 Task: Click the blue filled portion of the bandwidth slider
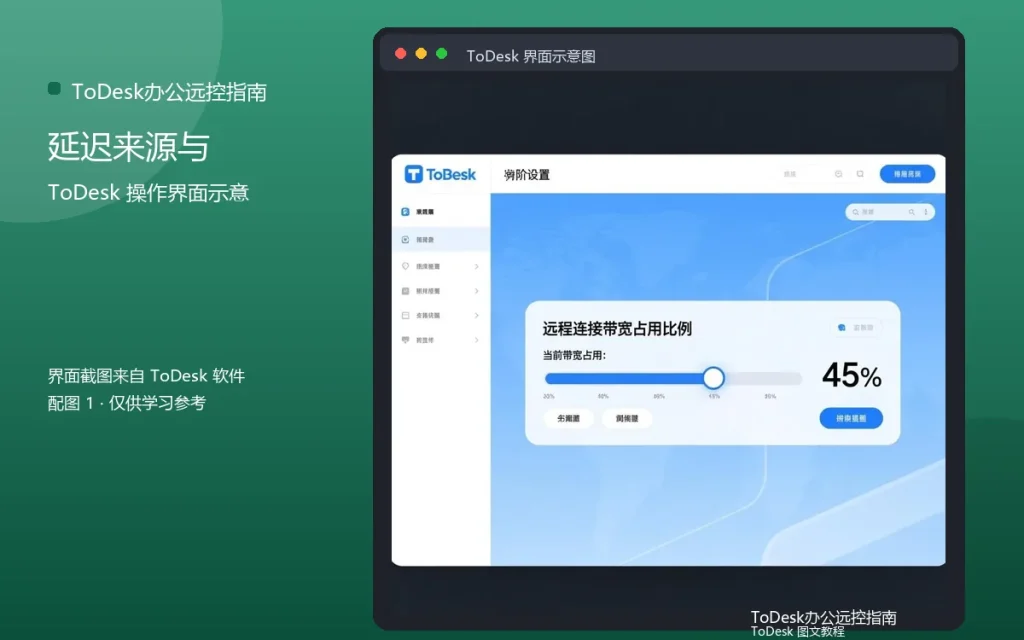pos(624,378)
